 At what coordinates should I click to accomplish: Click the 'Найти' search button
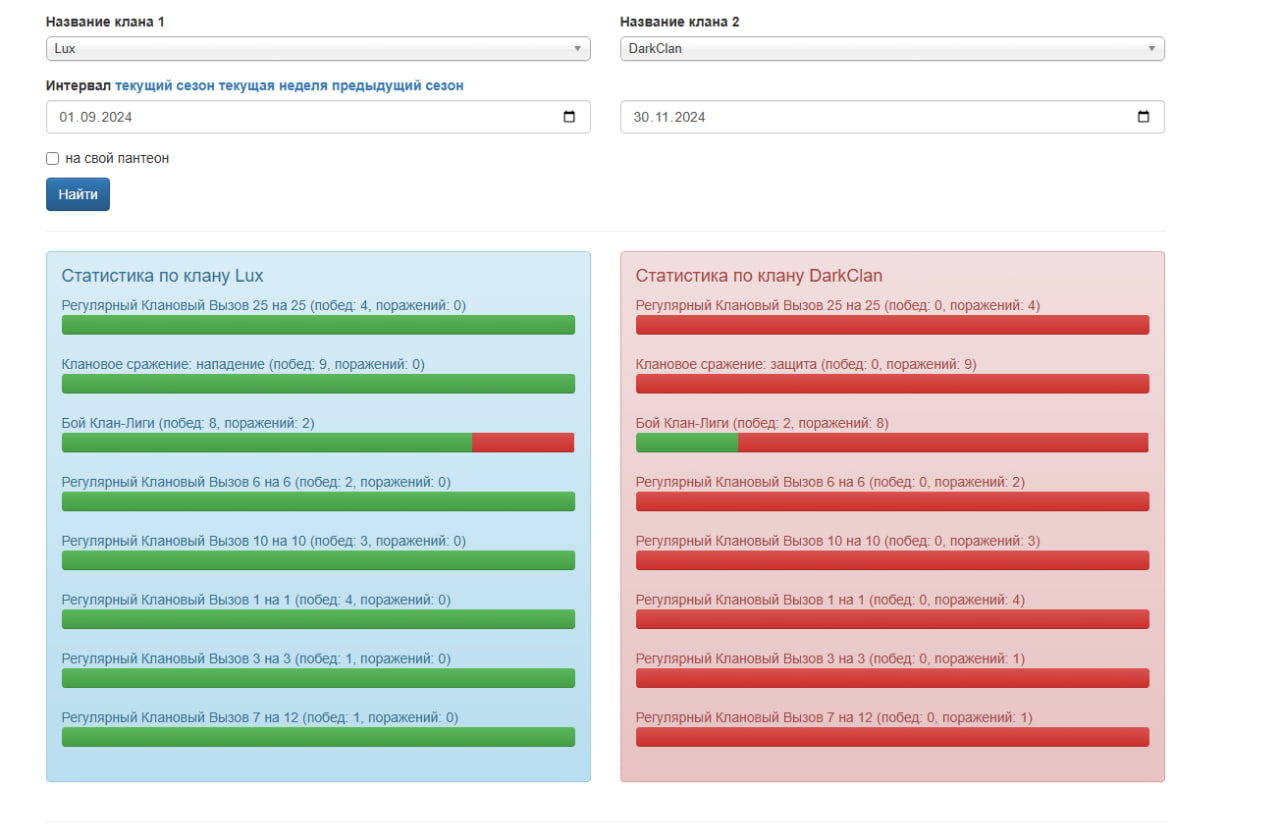coord(78,194)
